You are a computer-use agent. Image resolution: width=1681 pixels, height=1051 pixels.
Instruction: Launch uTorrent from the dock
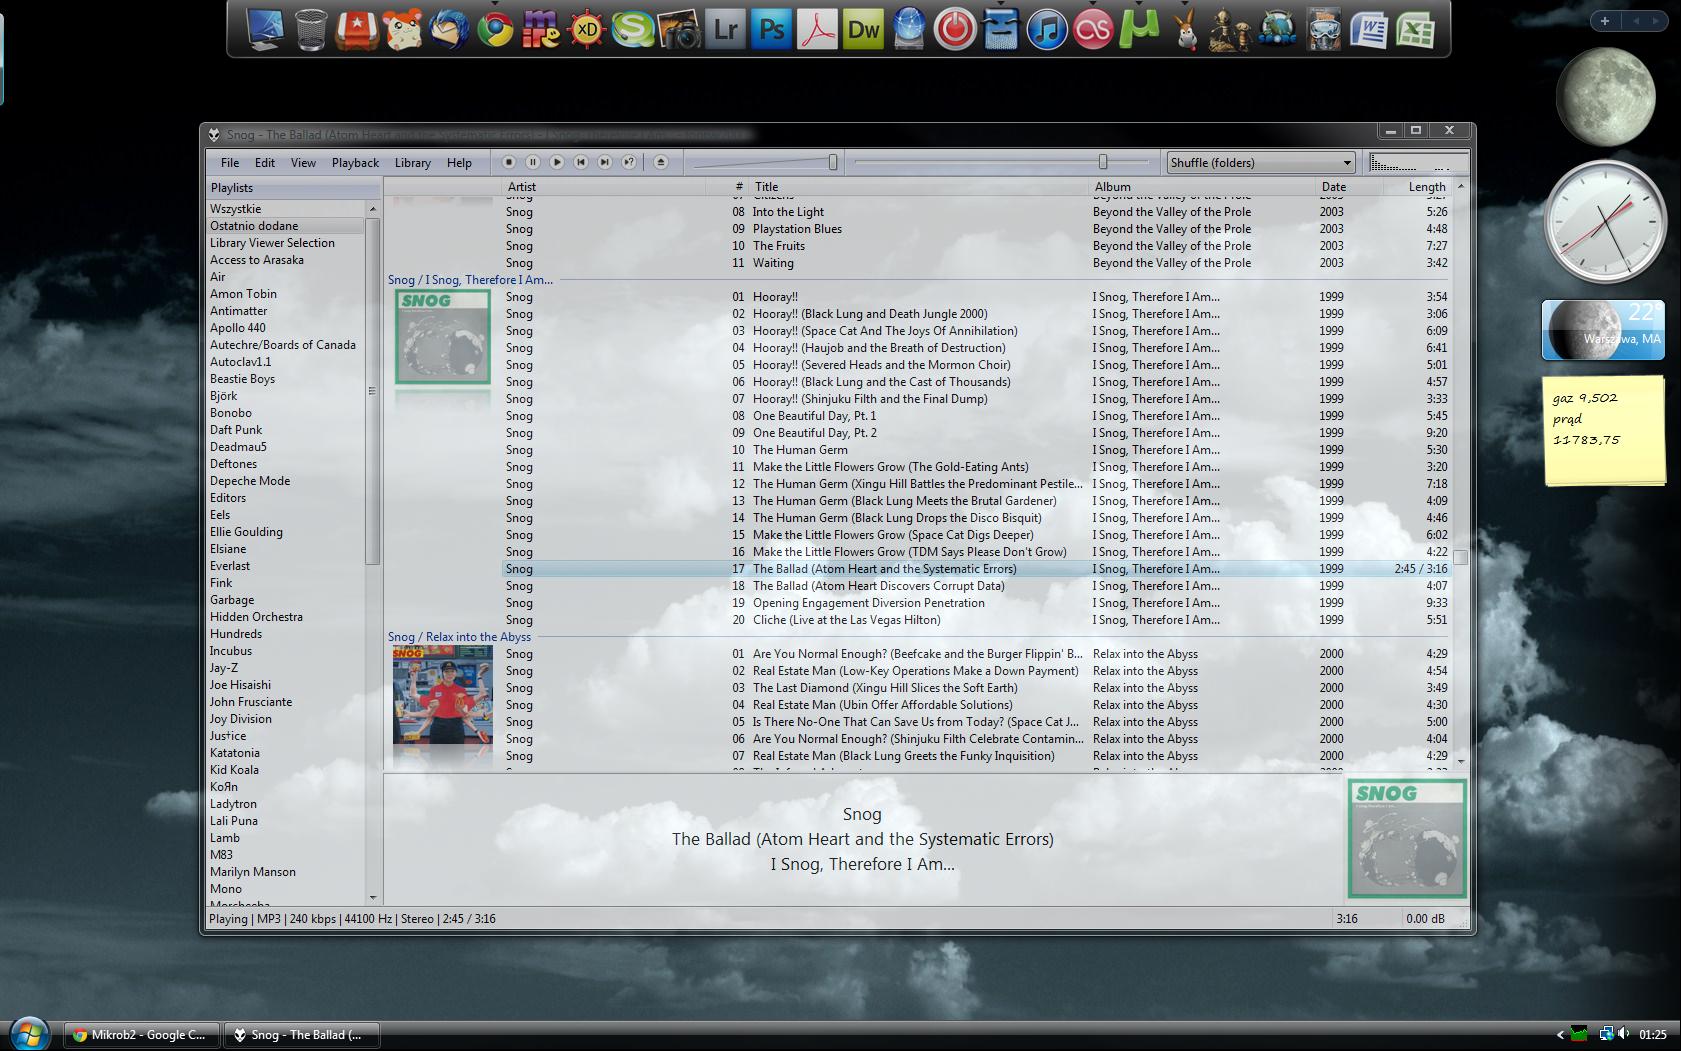tap(1139, 29)
